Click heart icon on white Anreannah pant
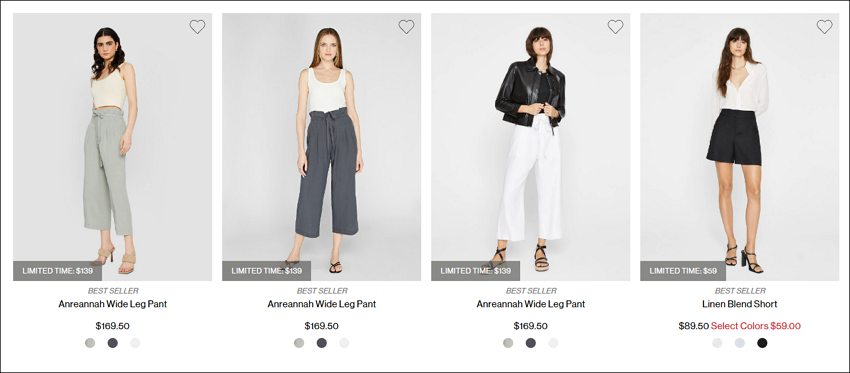Image resolution: width=850 pixels, height=373 pixels. tap(615, 27)
